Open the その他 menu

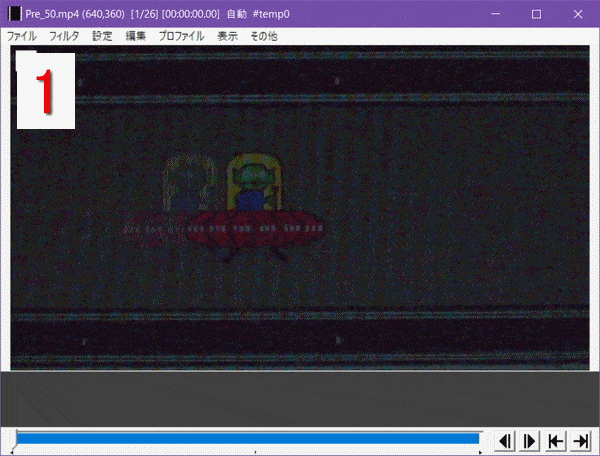(264, 36)
